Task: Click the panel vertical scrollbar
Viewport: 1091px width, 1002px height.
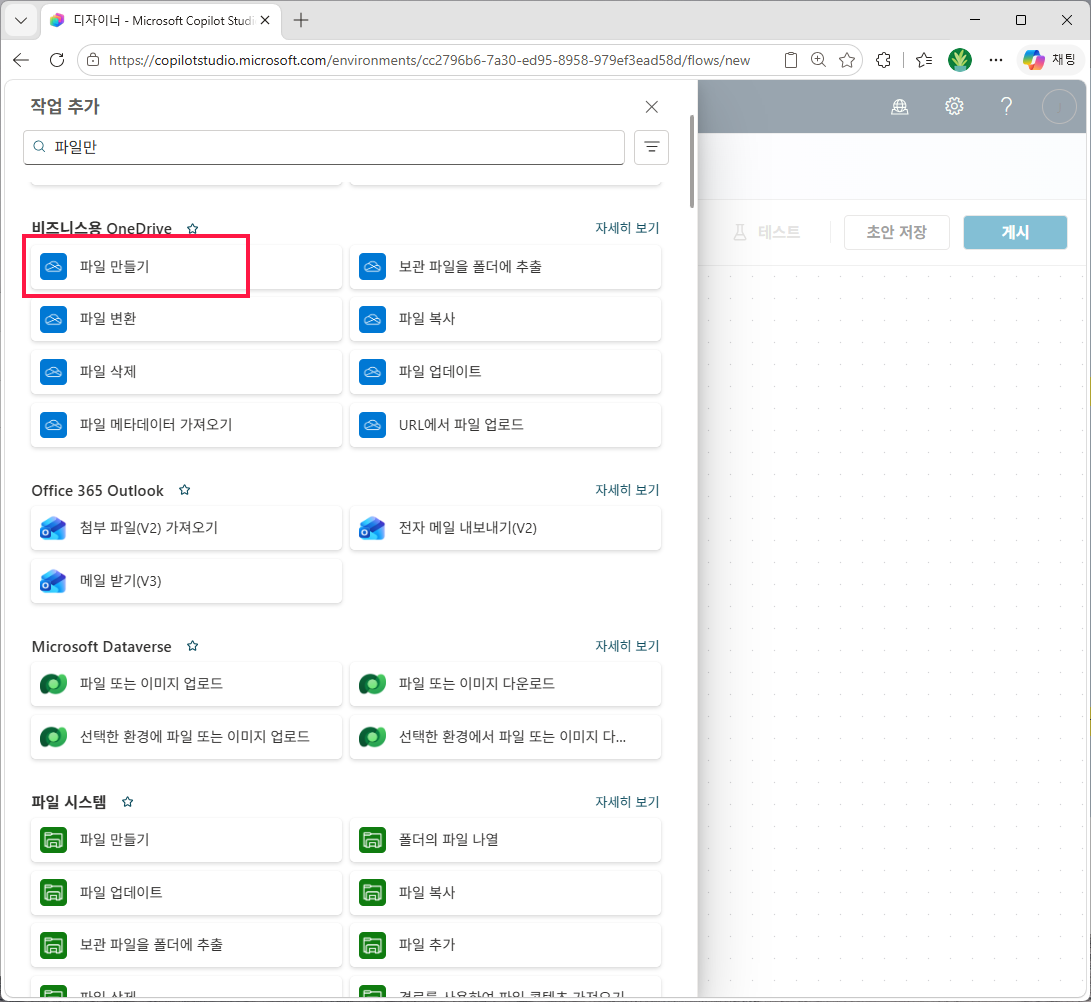Action: (x=692, y=161)
